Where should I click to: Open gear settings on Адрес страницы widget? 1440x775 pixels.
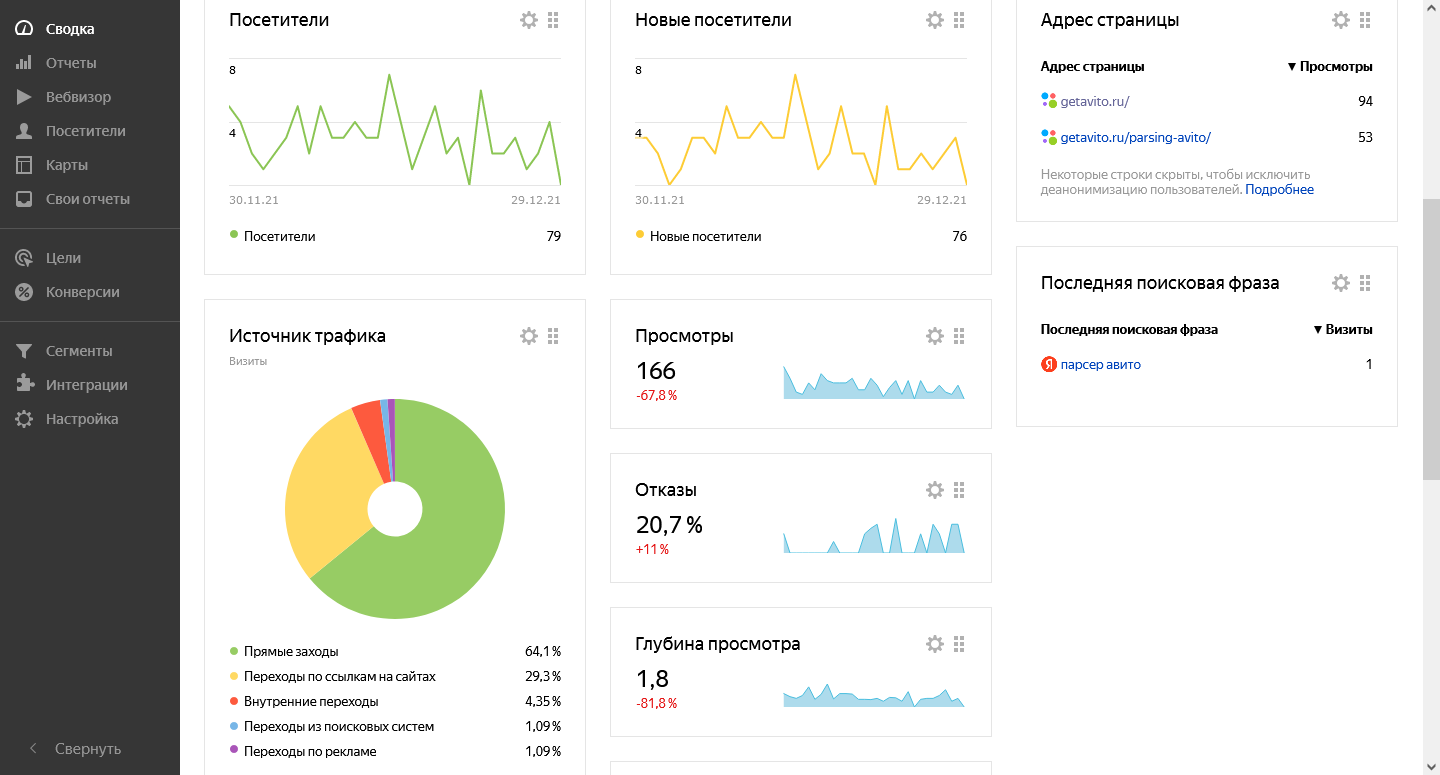pos(1341,20)
